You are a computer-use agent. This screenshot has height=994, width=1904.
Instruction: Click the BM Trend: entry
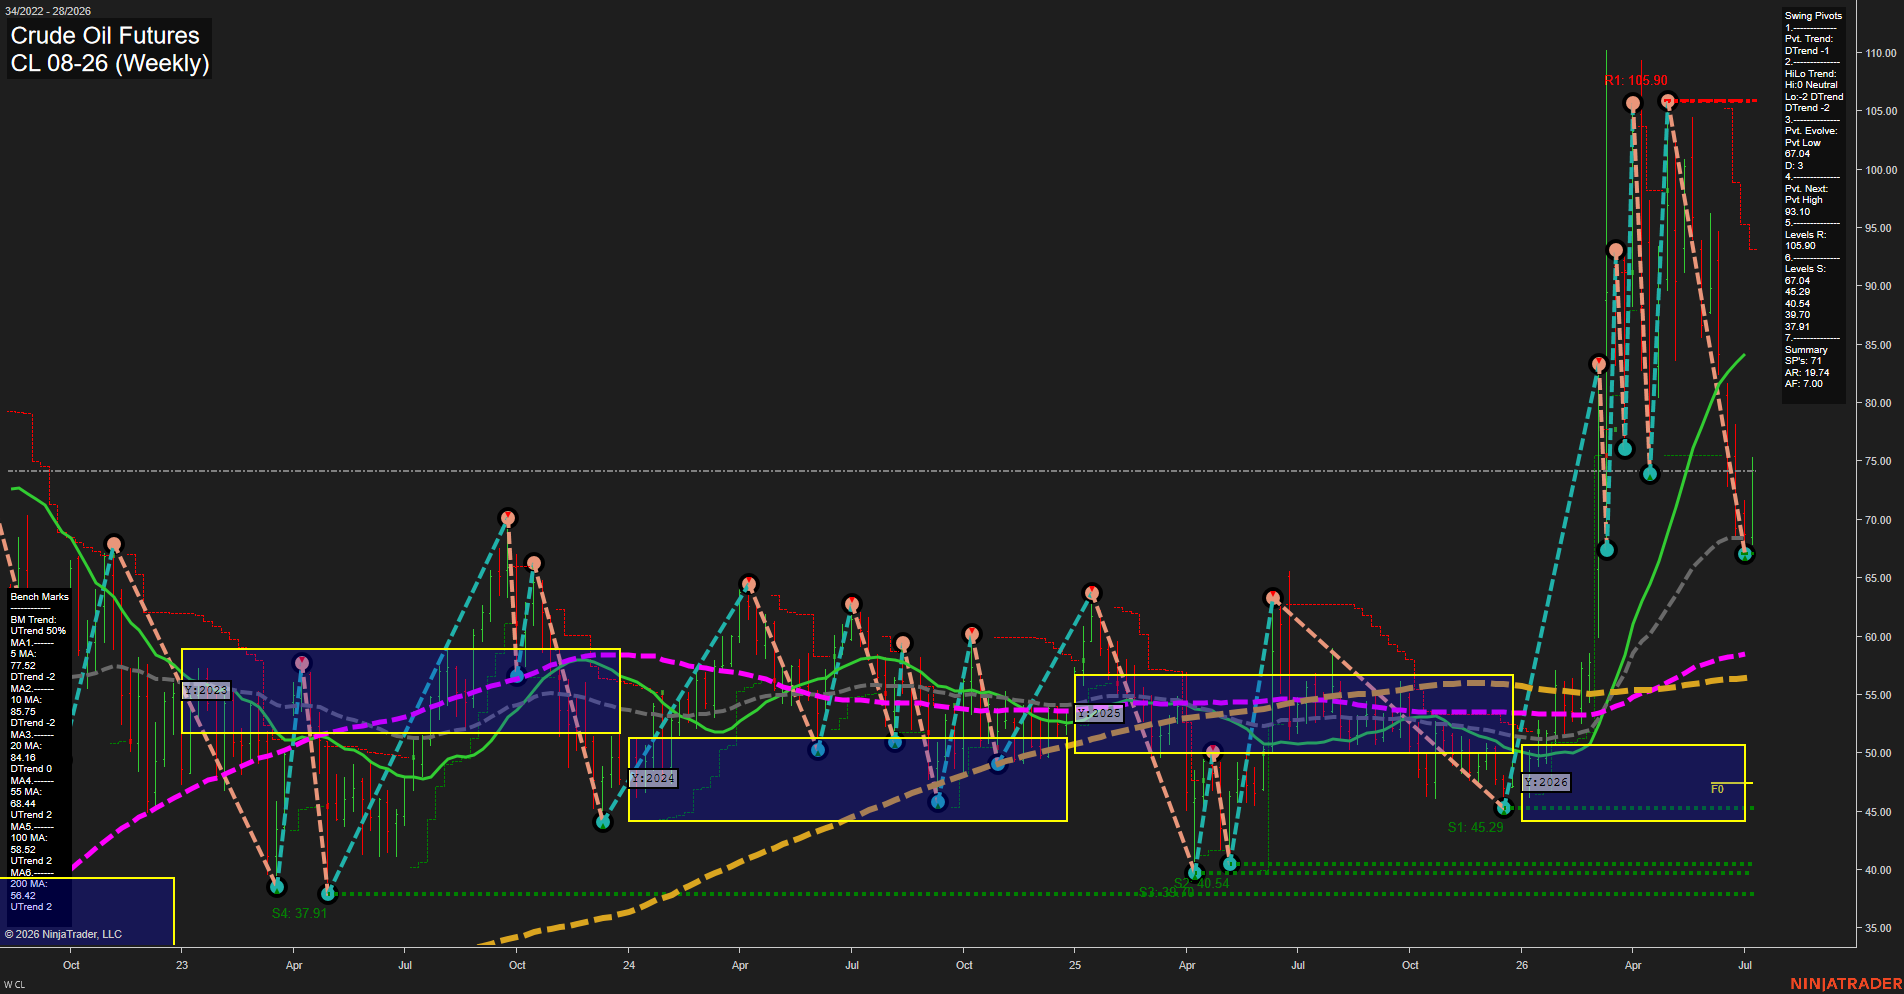[33, 620]
